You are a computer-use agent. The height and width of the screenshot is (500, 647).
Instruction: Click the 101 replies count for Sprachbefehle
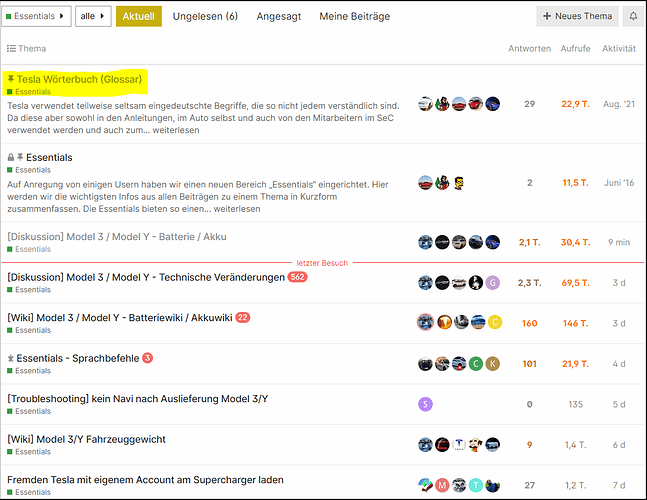tap(529, 363)
